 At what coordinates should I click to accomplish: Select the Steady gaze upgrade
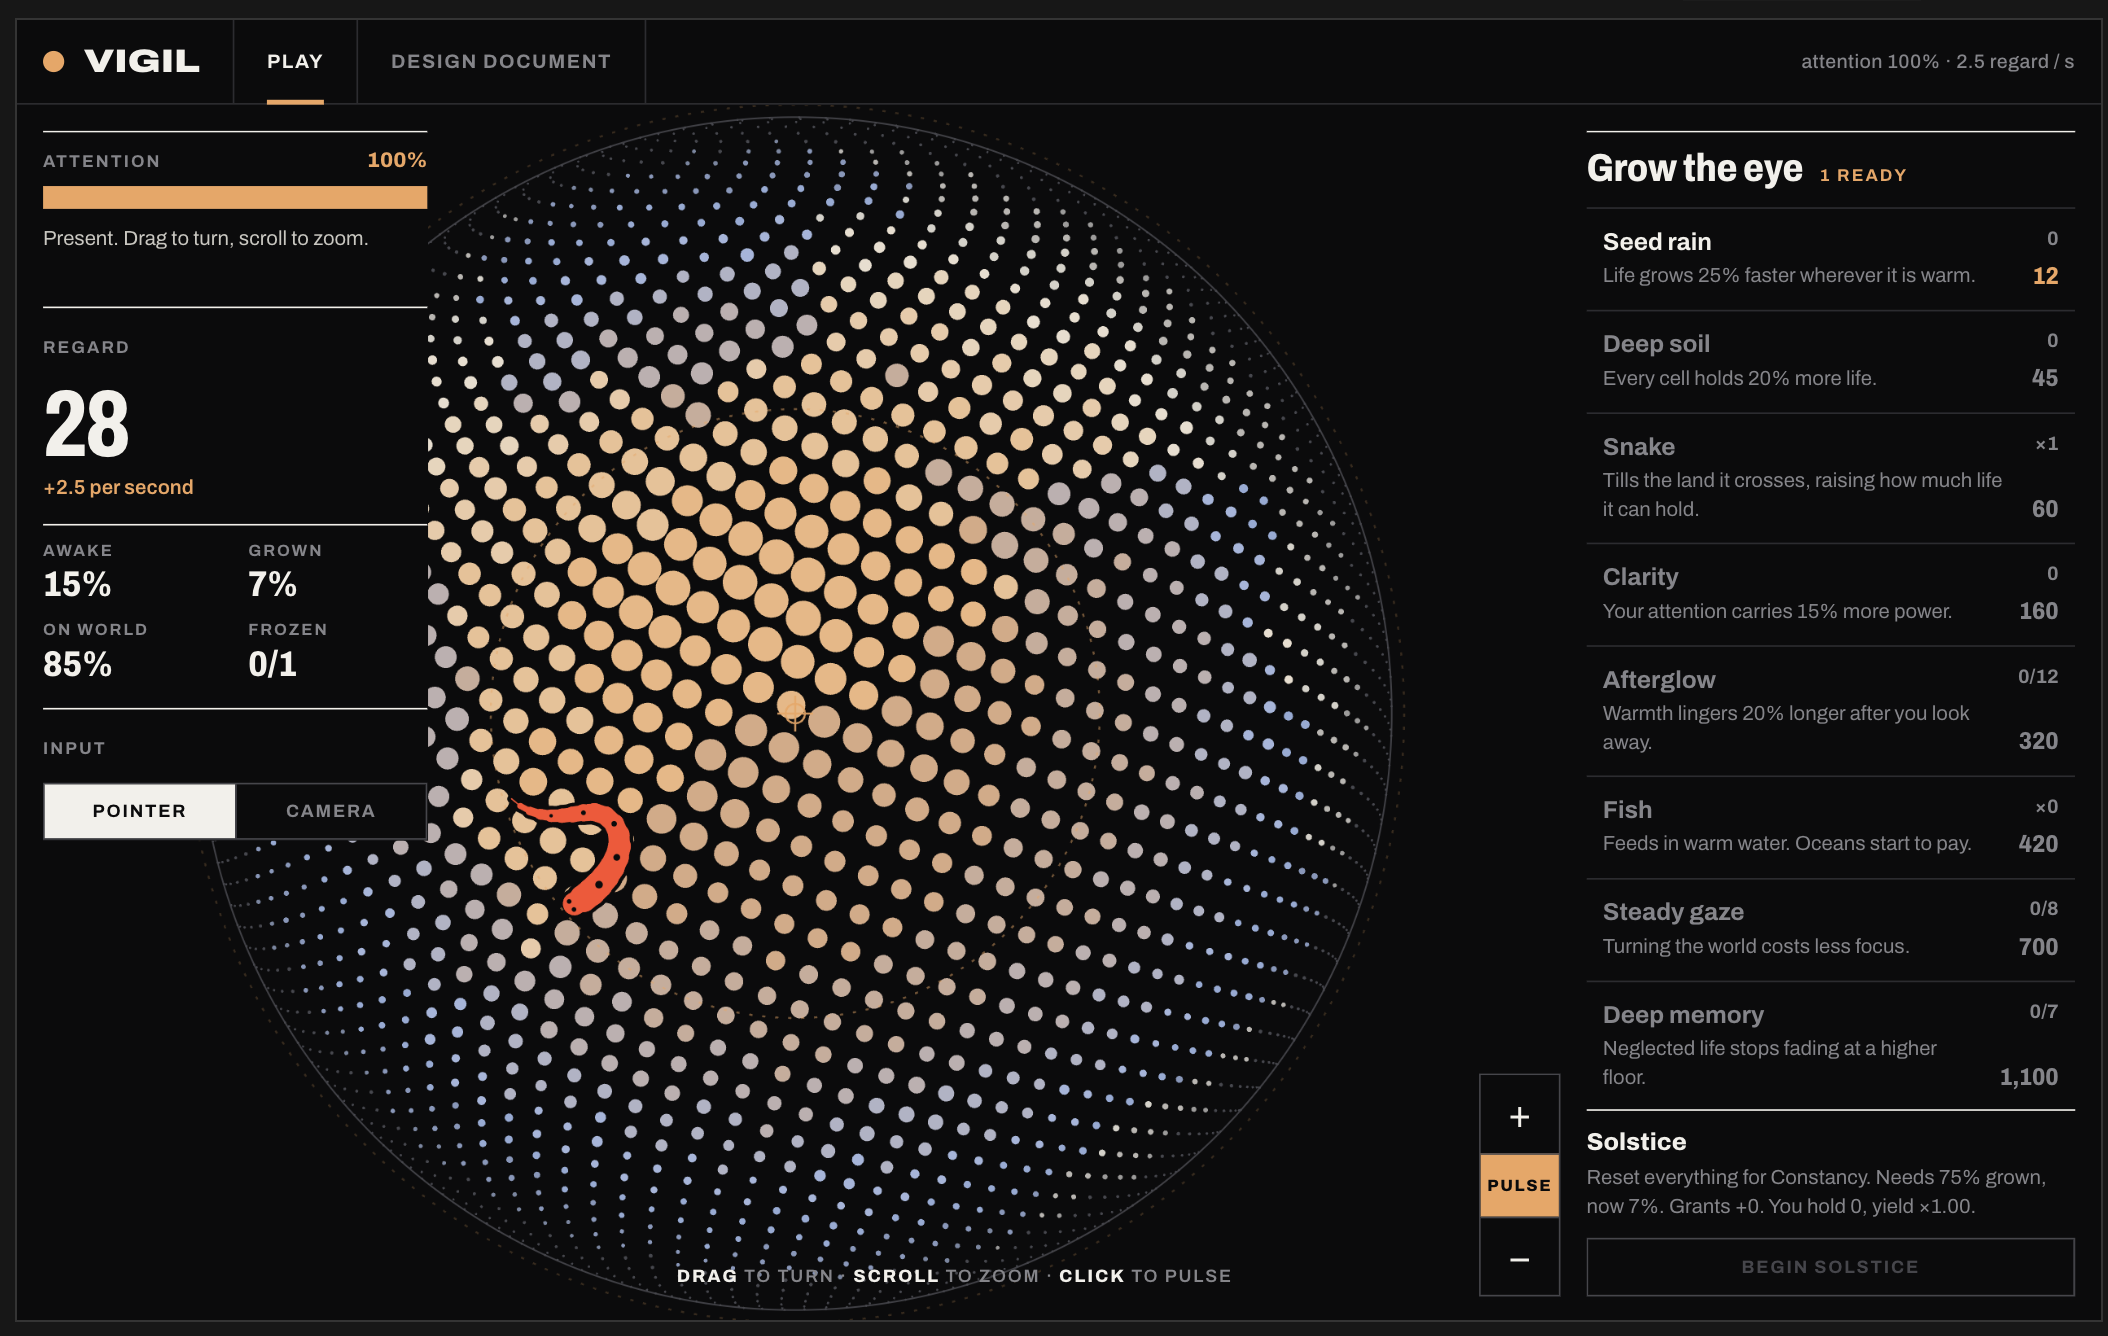pyautogui.click(x=1830, y=930)
